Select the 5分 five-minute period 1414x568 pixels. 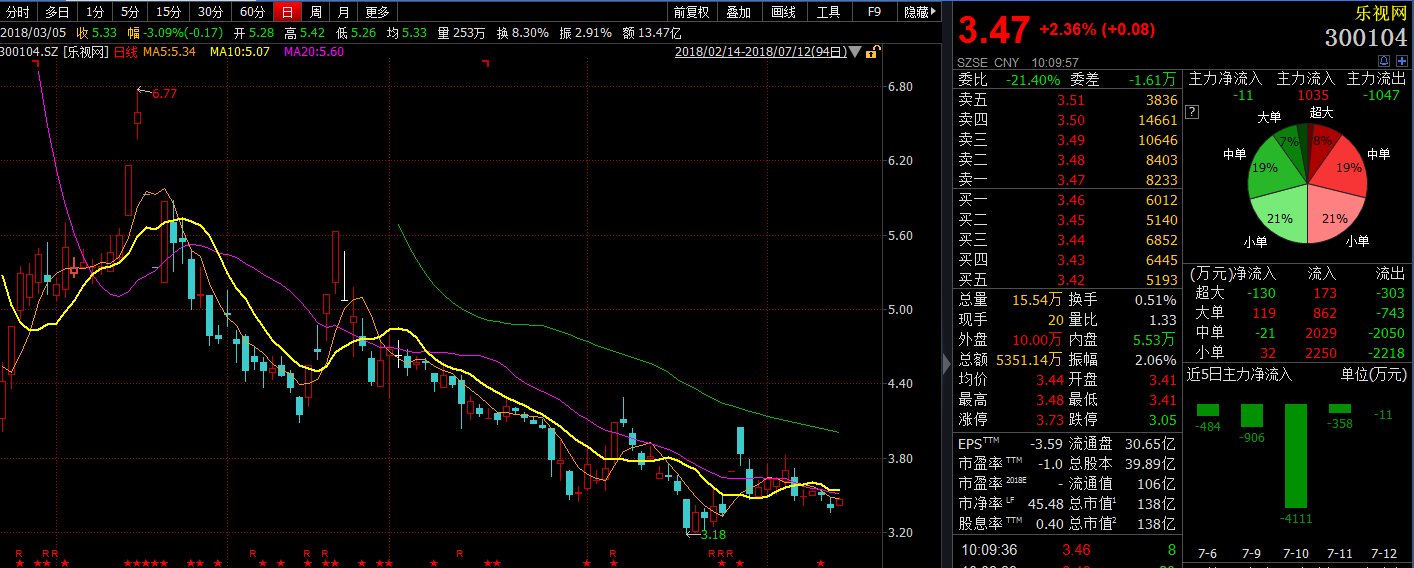pyautogui.click(x=130, y=12)
